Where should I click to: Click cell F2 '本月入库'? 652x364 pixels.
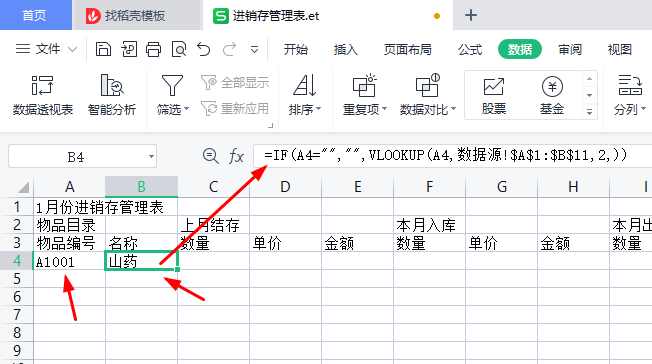[430, 225]
